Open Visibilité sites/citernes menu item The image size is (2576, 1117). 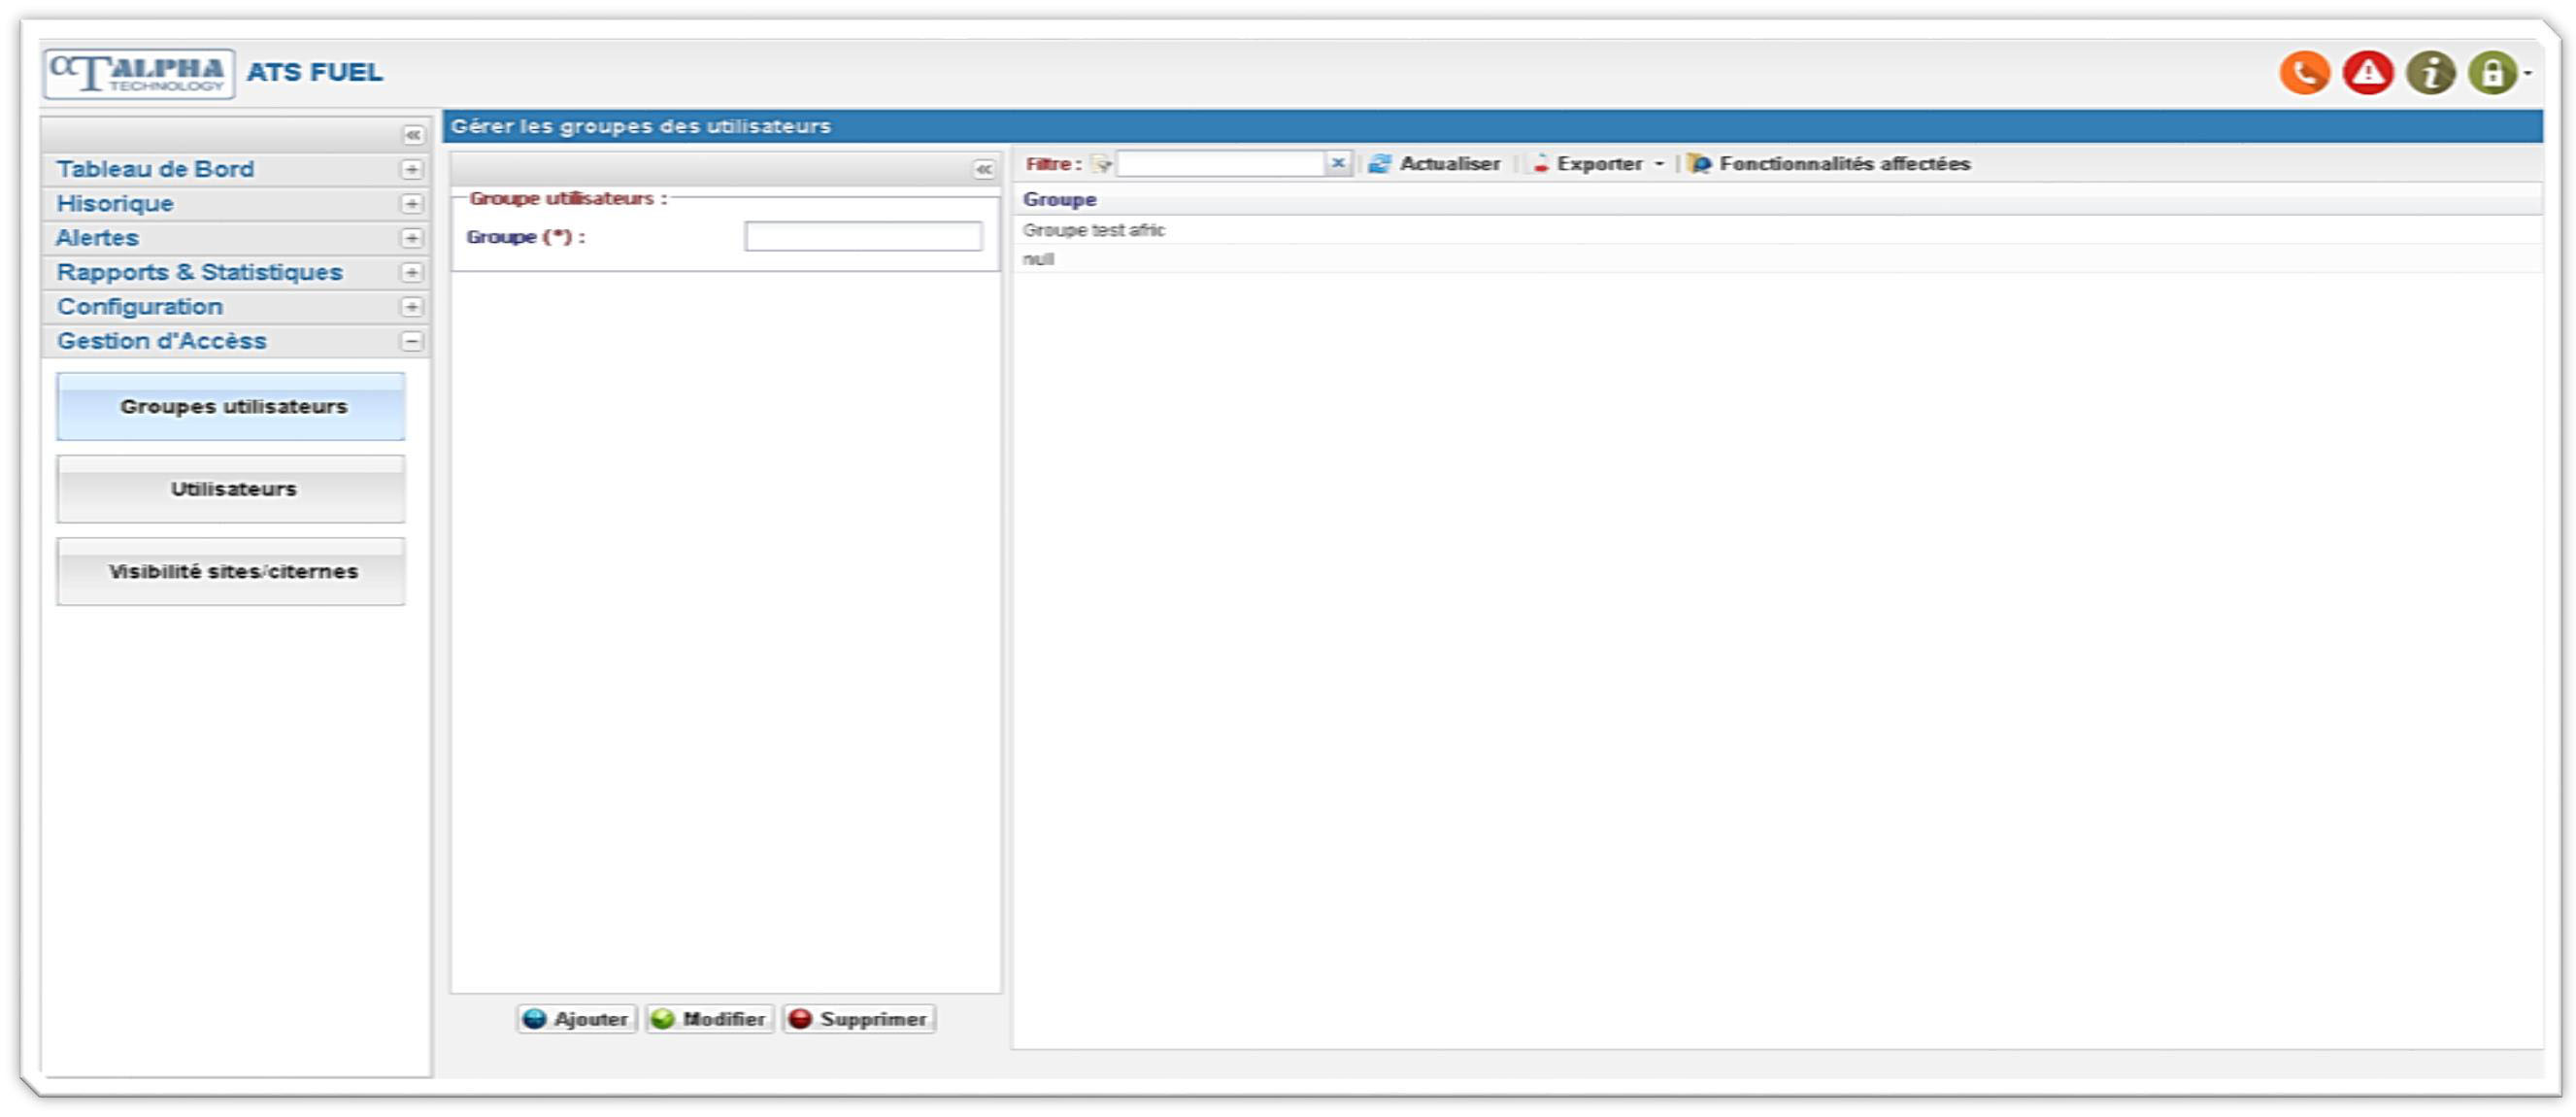tap(232, 572)
